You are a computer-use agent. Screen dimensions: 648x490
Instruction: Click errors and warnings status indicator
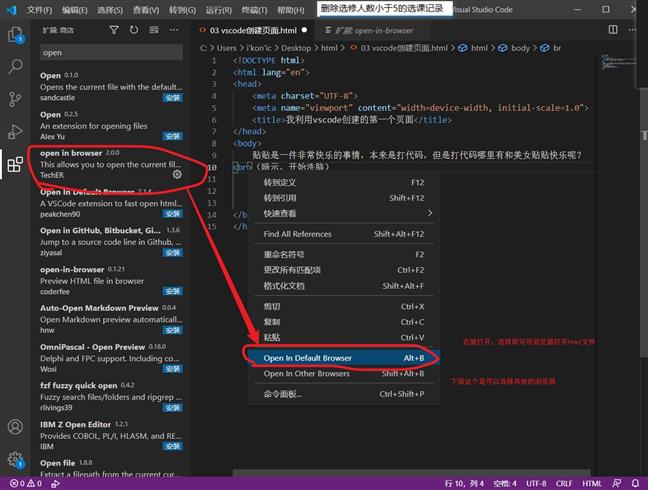click(x=26, y=483)
